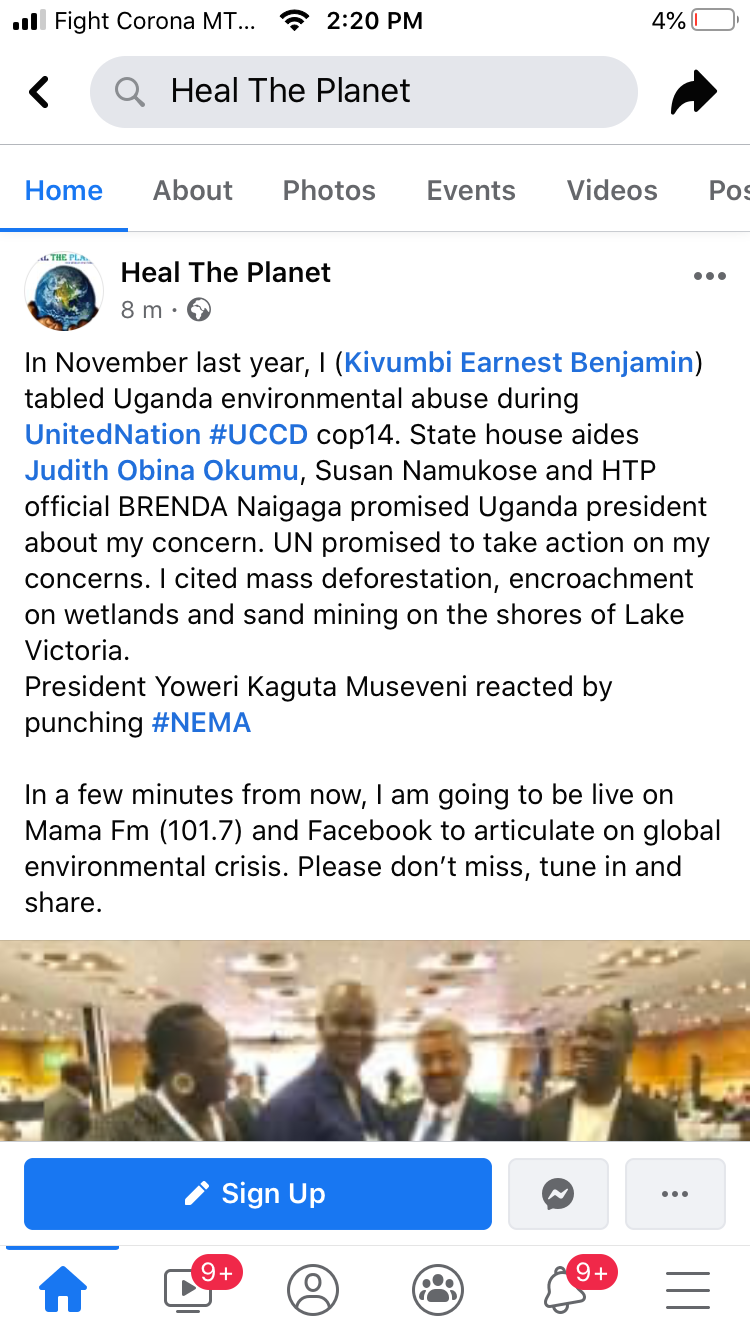Screen dimensions: 750x1334
Task: Tap the #NEMA hashtag link
Action: [201, 723]
